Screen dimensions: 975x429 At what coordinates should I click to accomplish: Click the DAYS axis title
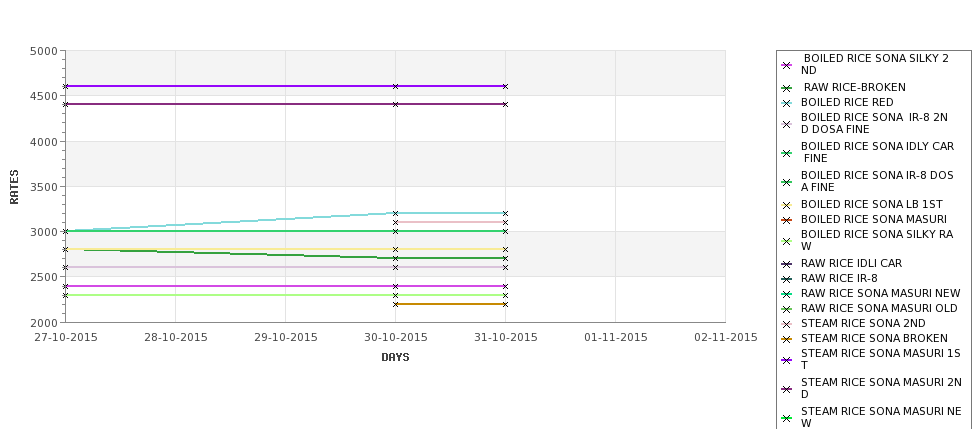pyautogui.click(x=395, y=358)
